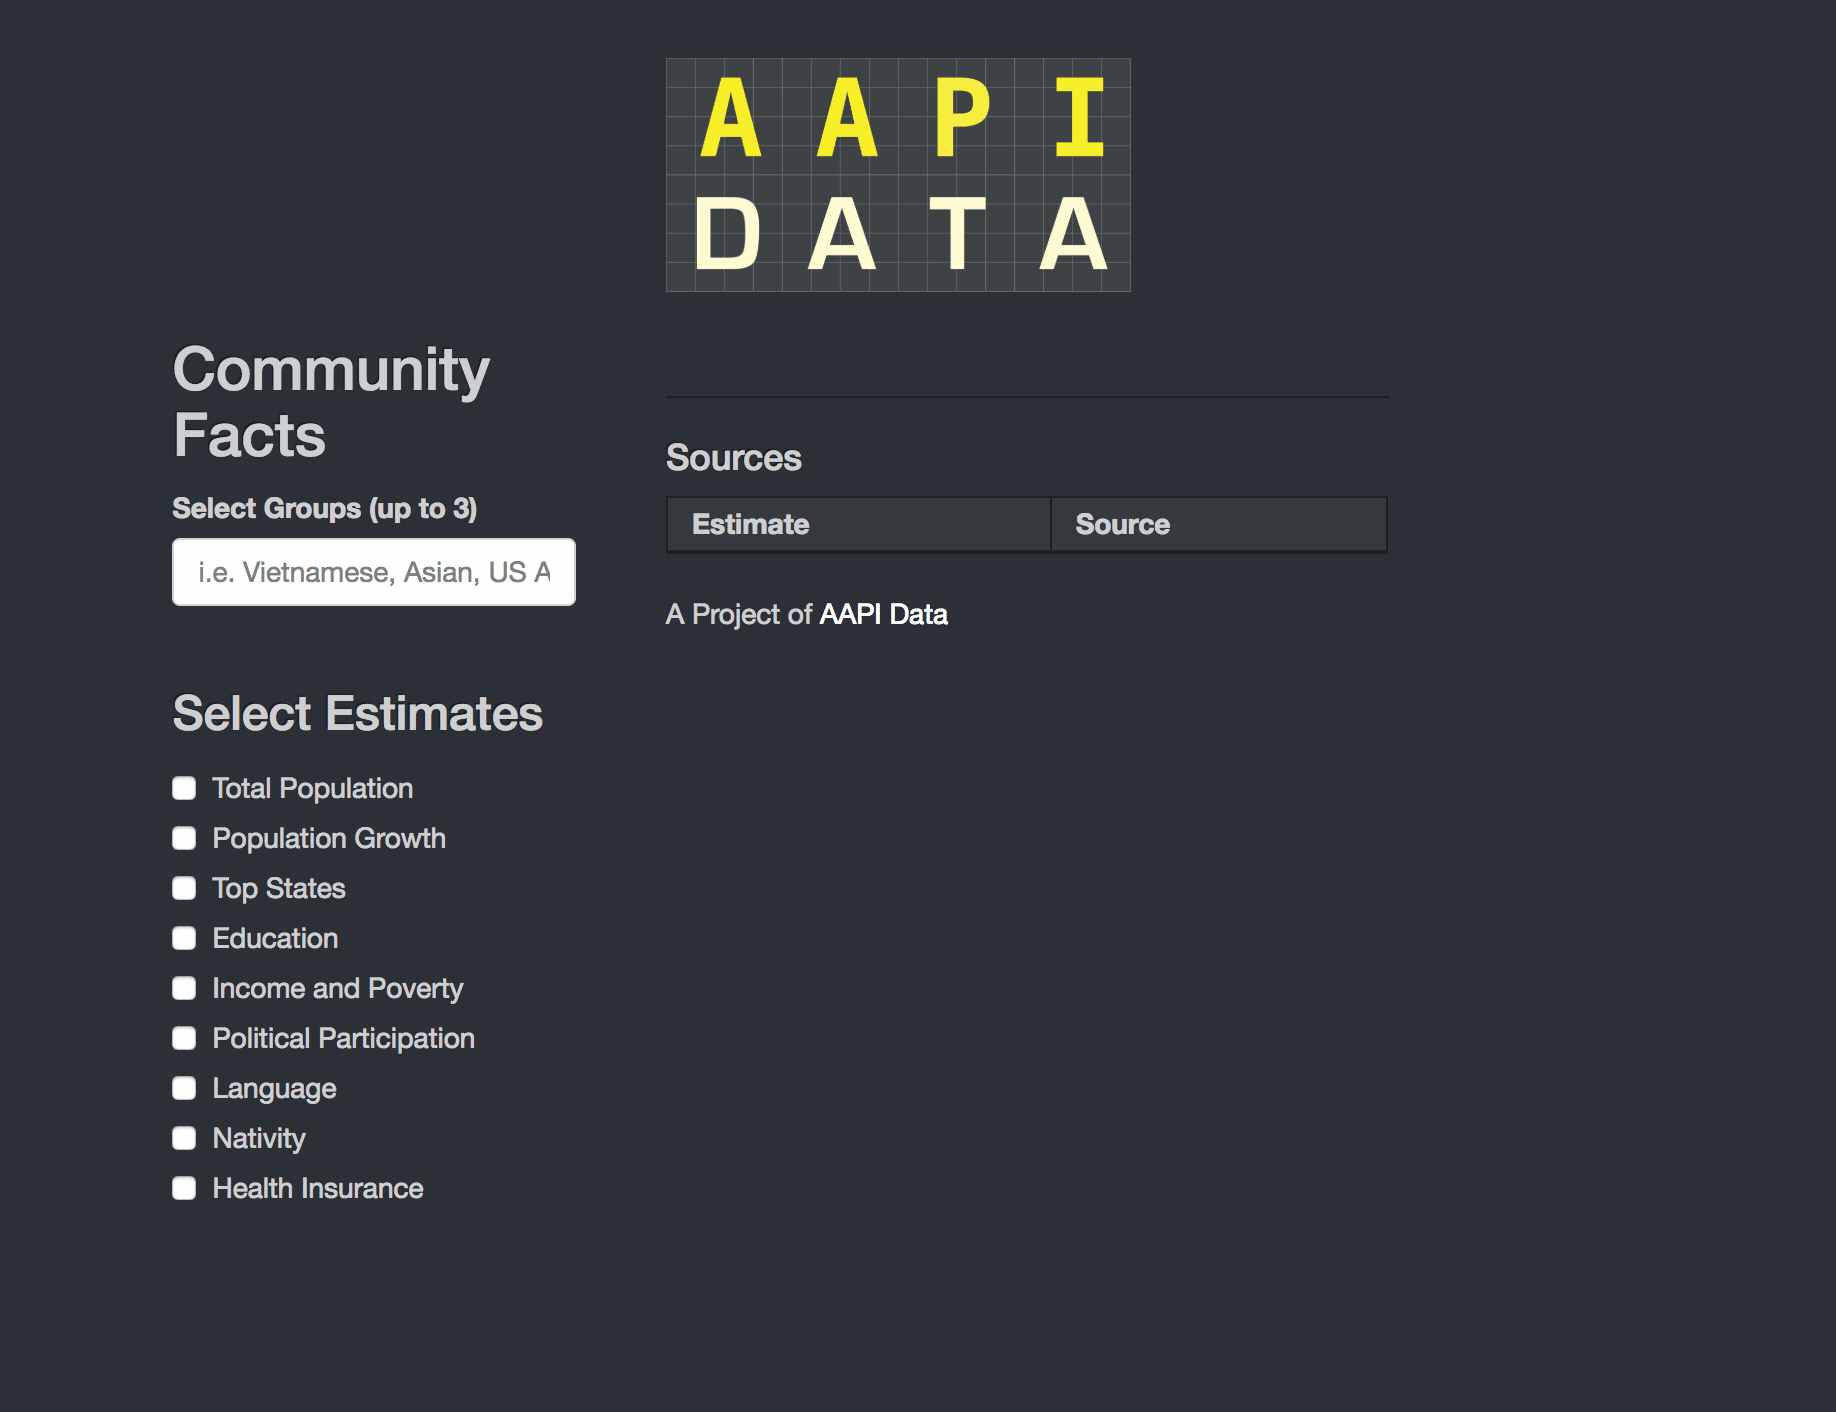Enable the Population Growth estimate
The width and height of the screenshot is (1836, 1412).
(x=184, y=838)
